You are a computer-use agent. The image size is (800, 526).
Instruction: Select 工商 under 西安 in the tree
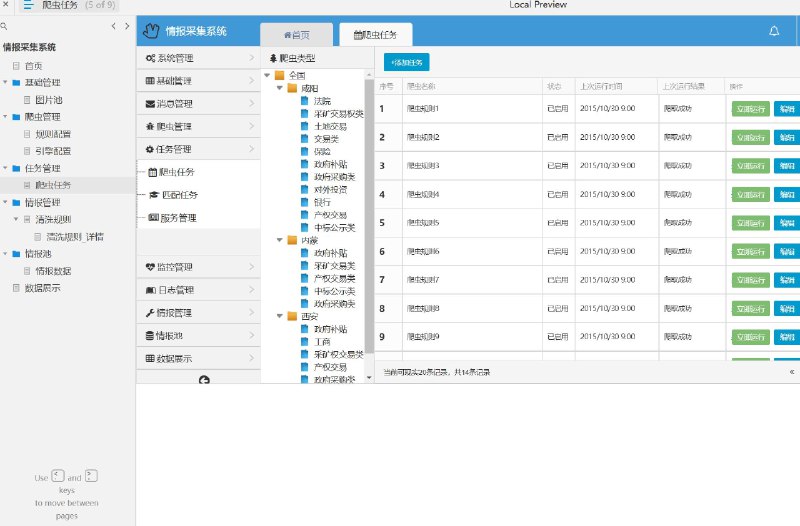click(x=322, y=342)
